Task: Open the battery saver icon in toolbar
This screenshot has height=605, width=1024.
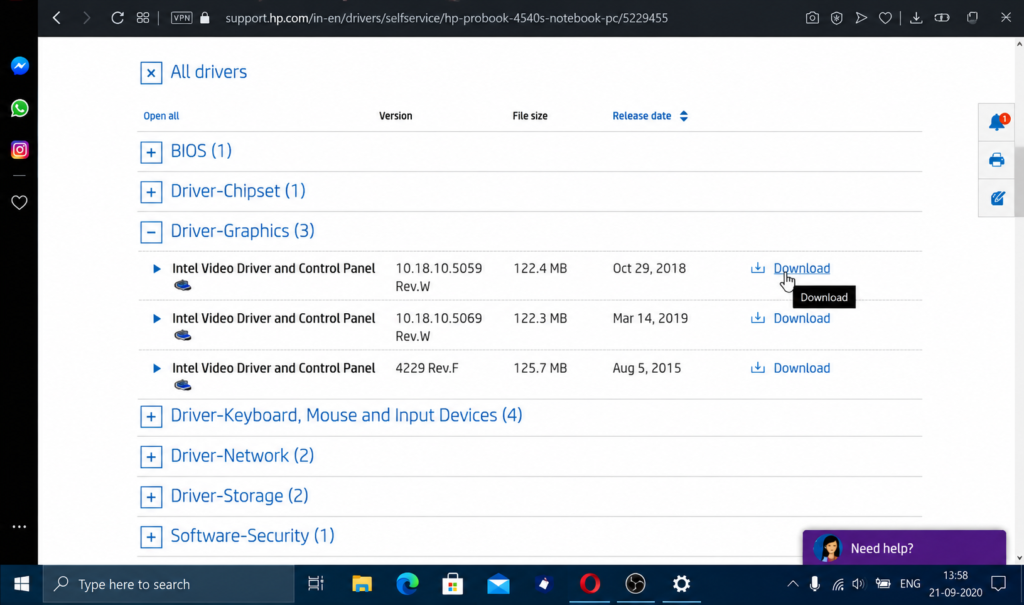Action: [x=942, y=18]
